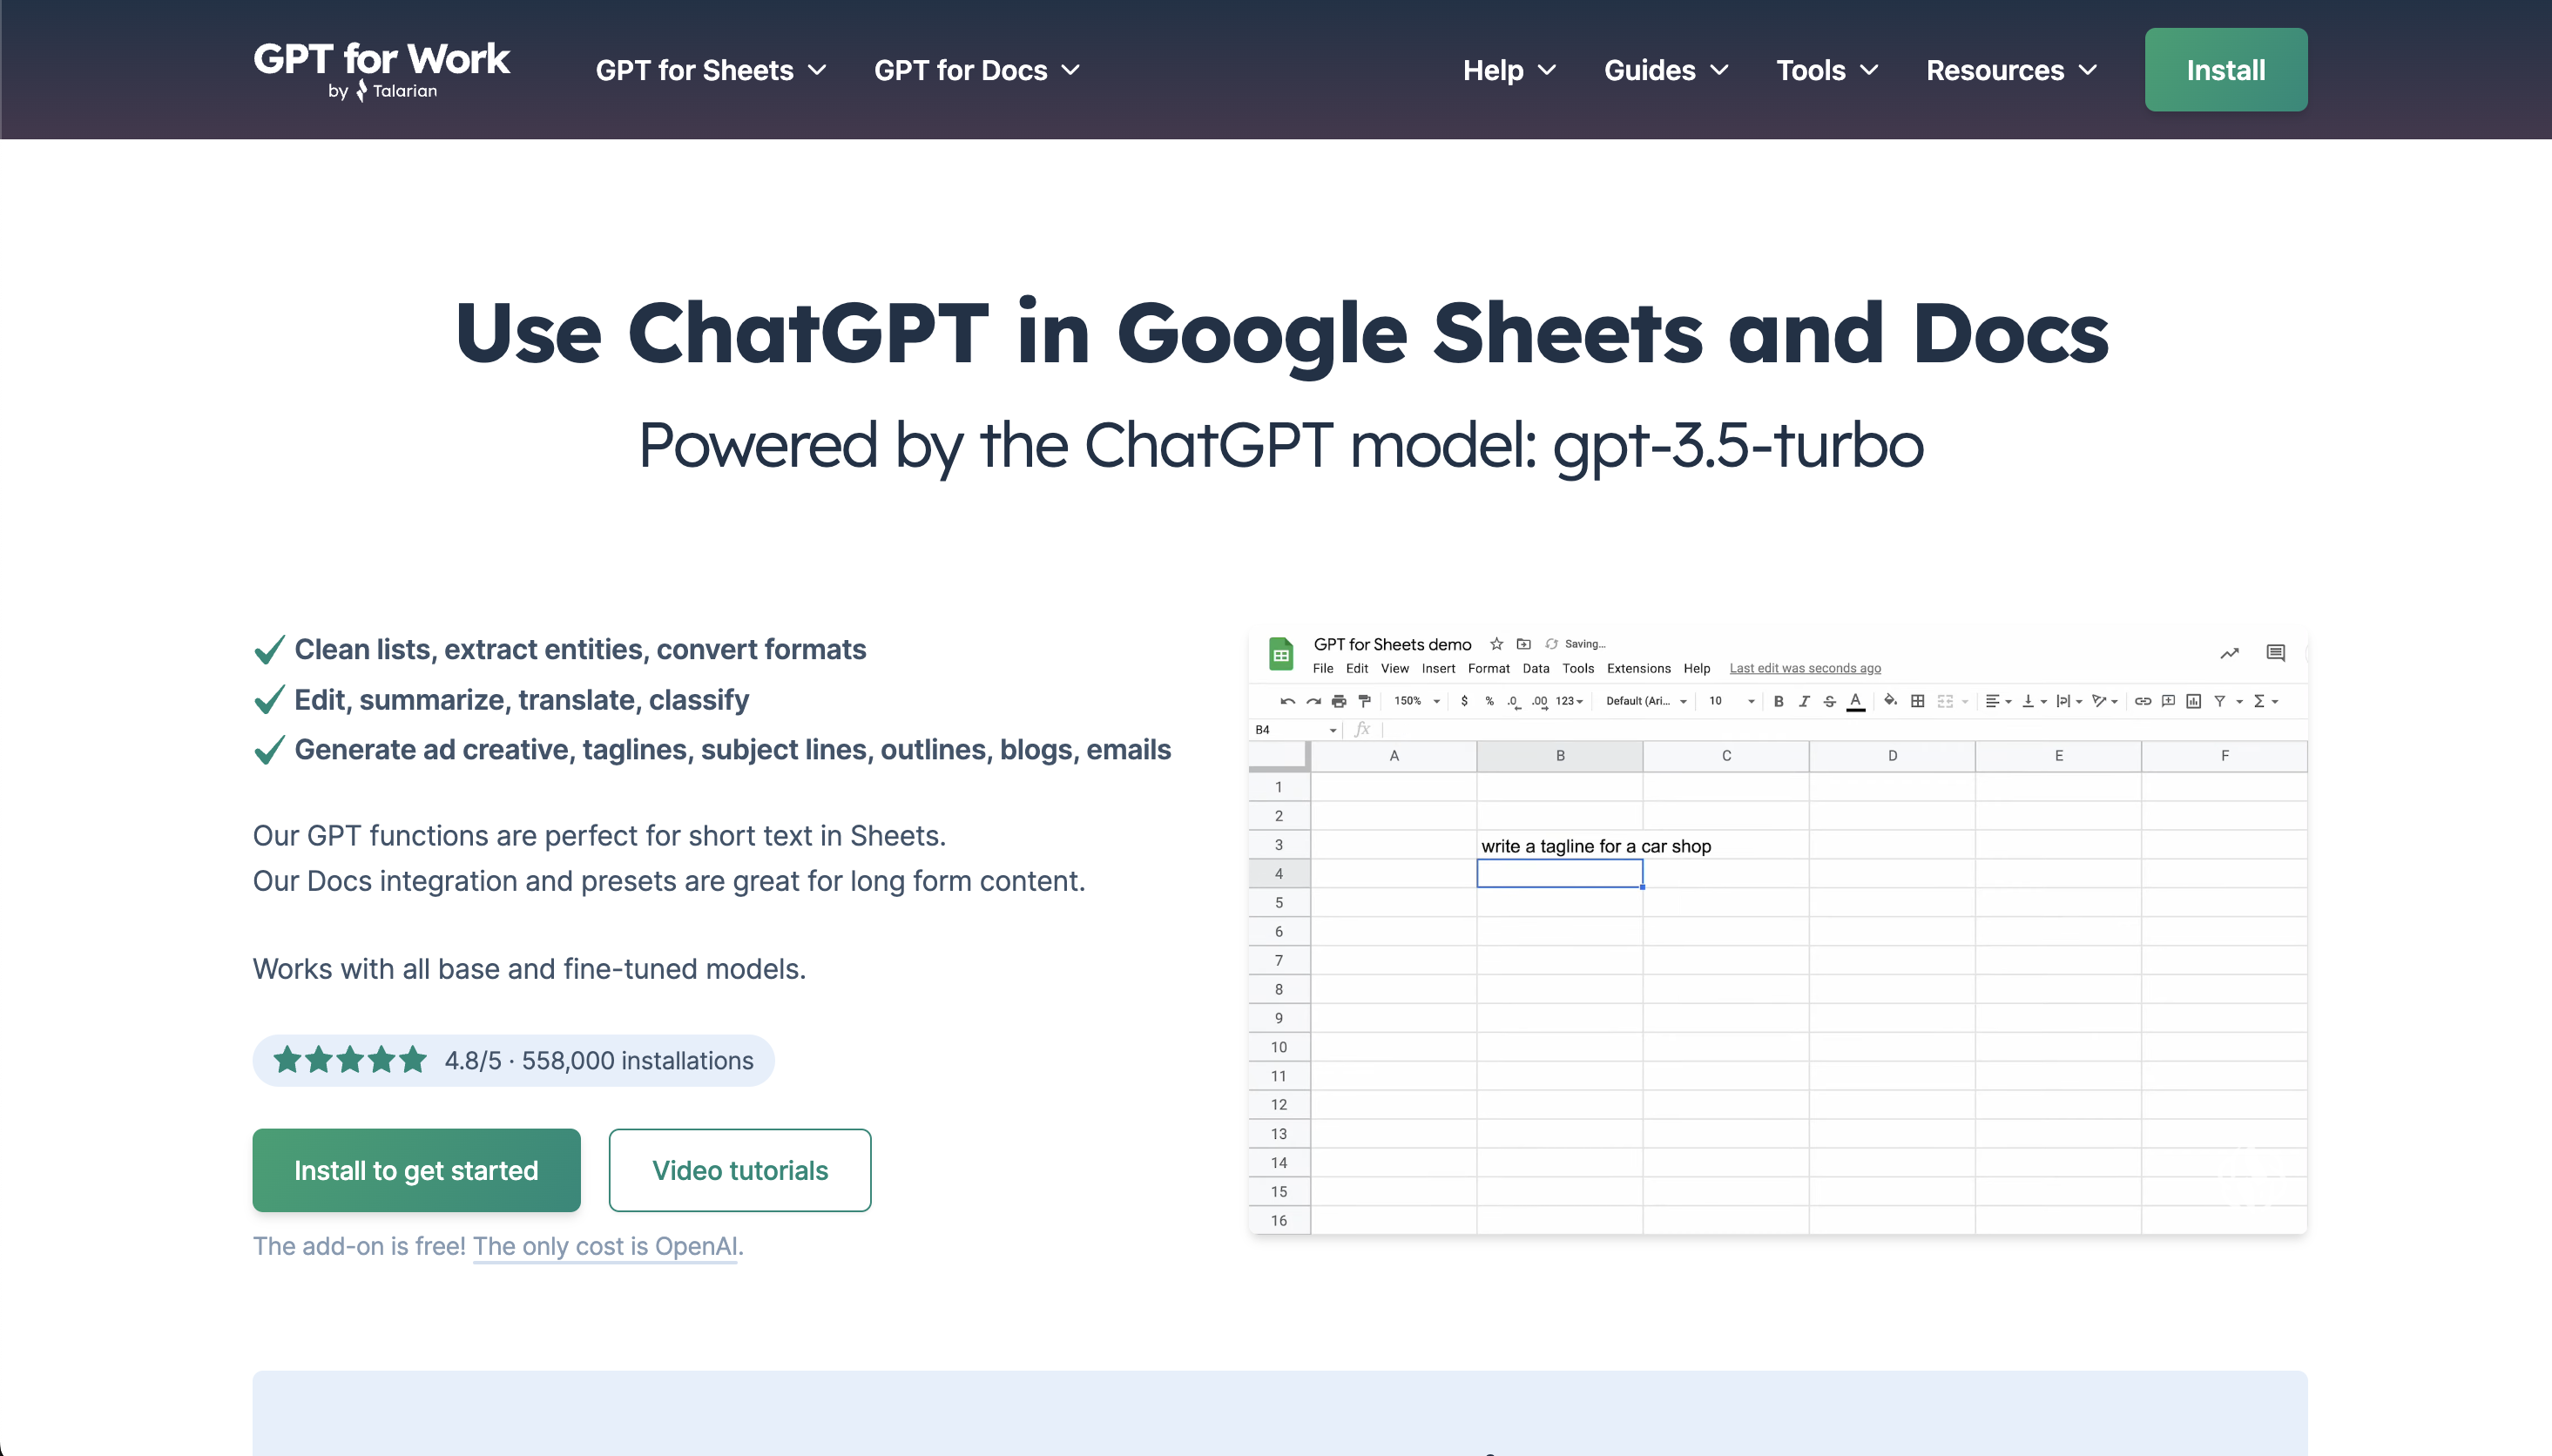Toggle strikethrough in the Sheets toolbar
The image size is (2552, 1456).
[x=1829, y=701]
